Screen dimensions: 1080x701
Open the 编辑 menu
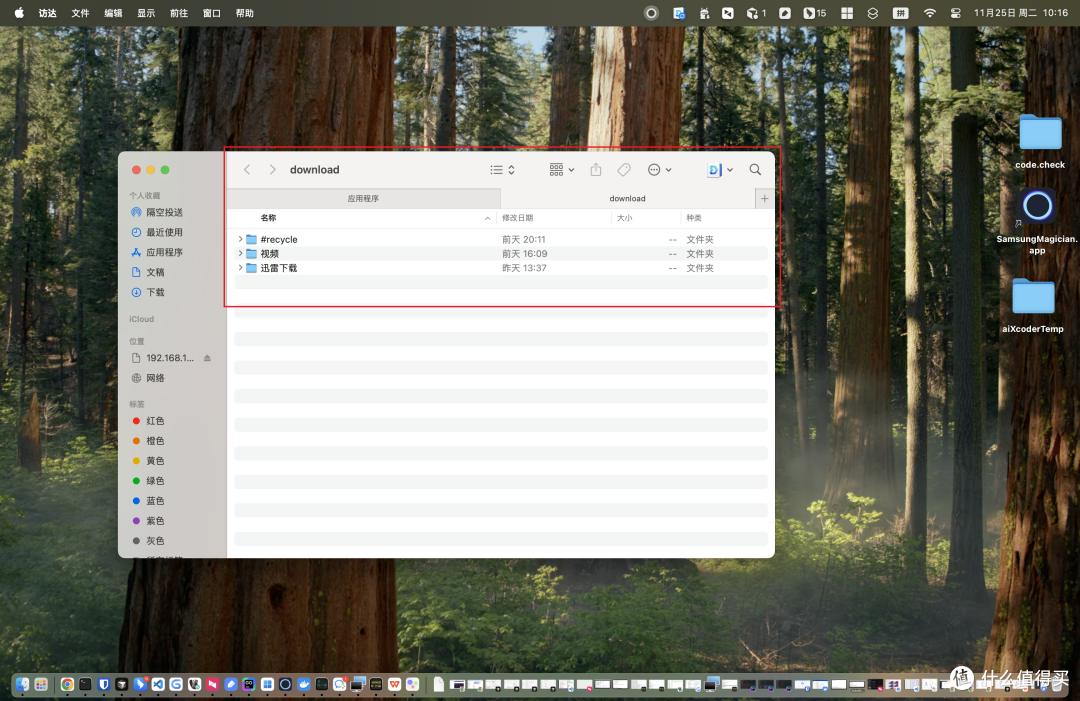113,12
